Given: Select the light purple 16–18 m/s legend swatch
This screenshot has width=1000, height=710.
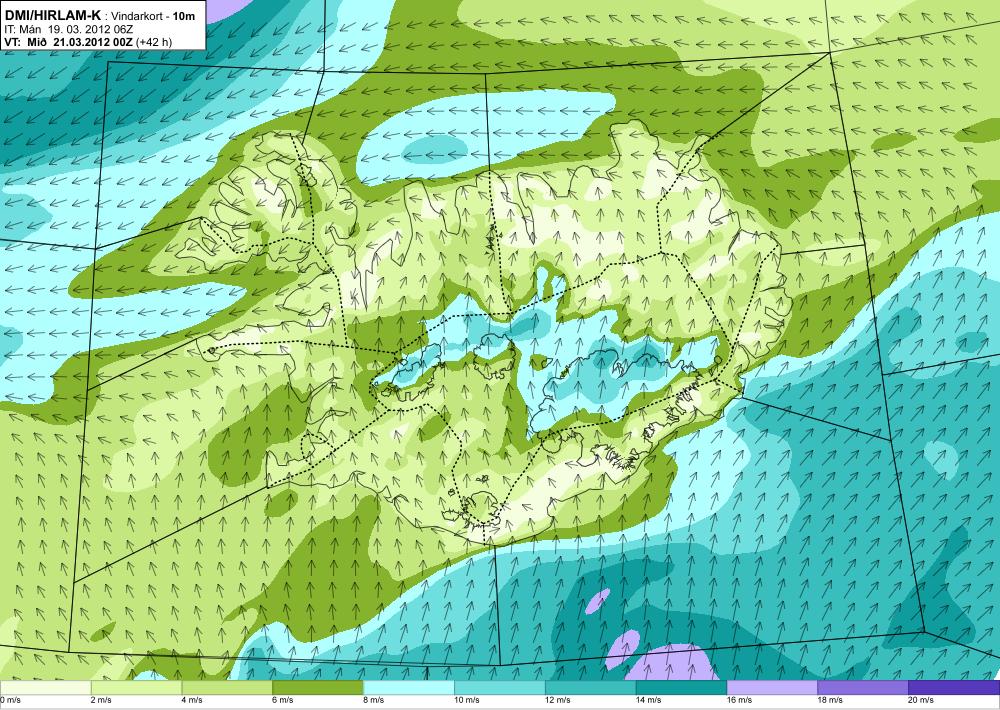Looking at the screenshot, I should pyautogui.click(x=772, y=688).
